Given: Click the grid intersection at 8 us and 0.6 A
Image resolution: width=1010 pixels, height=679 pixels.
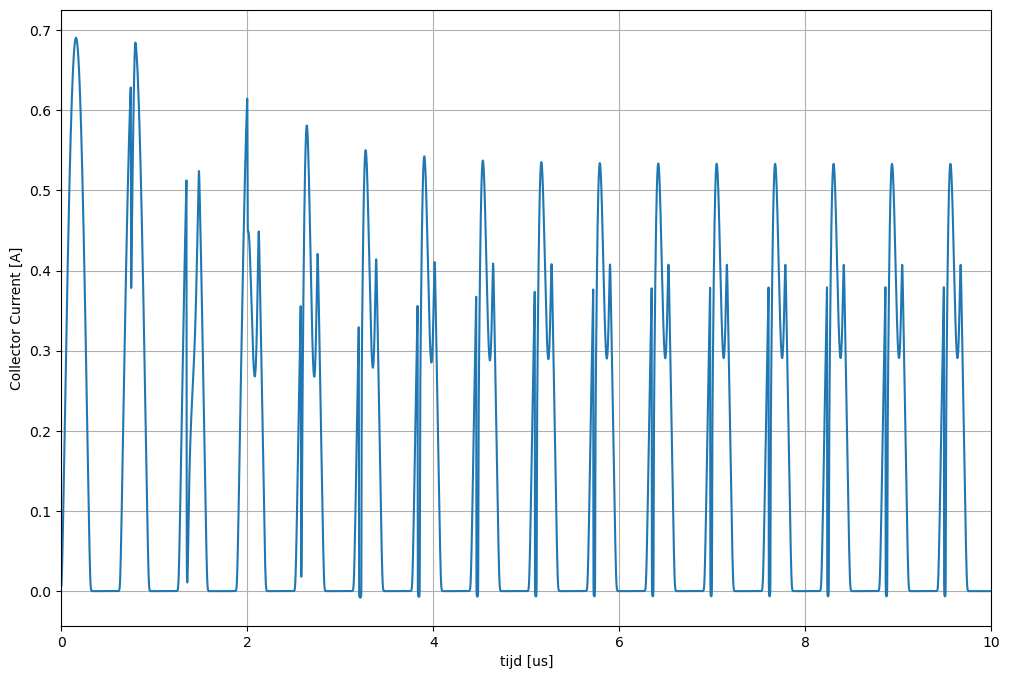Looking at the screenshot, I should click(x=805, y=110).
